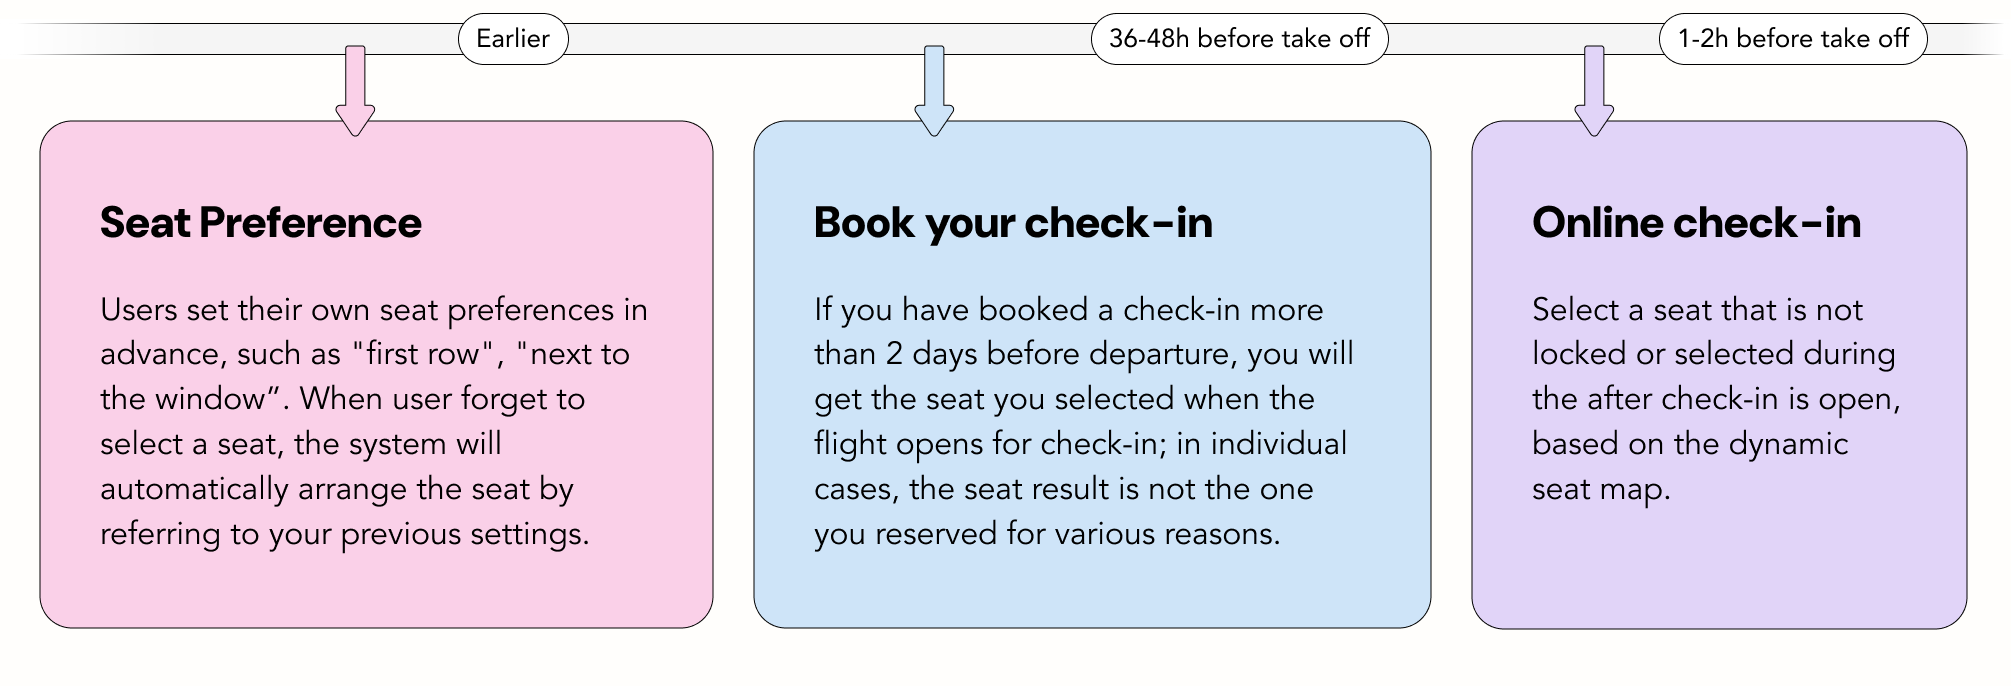Click the "Book your check-in" heading
Image resolution: width=2011 pixels, height=686 pixels.
pos(1012,223)
